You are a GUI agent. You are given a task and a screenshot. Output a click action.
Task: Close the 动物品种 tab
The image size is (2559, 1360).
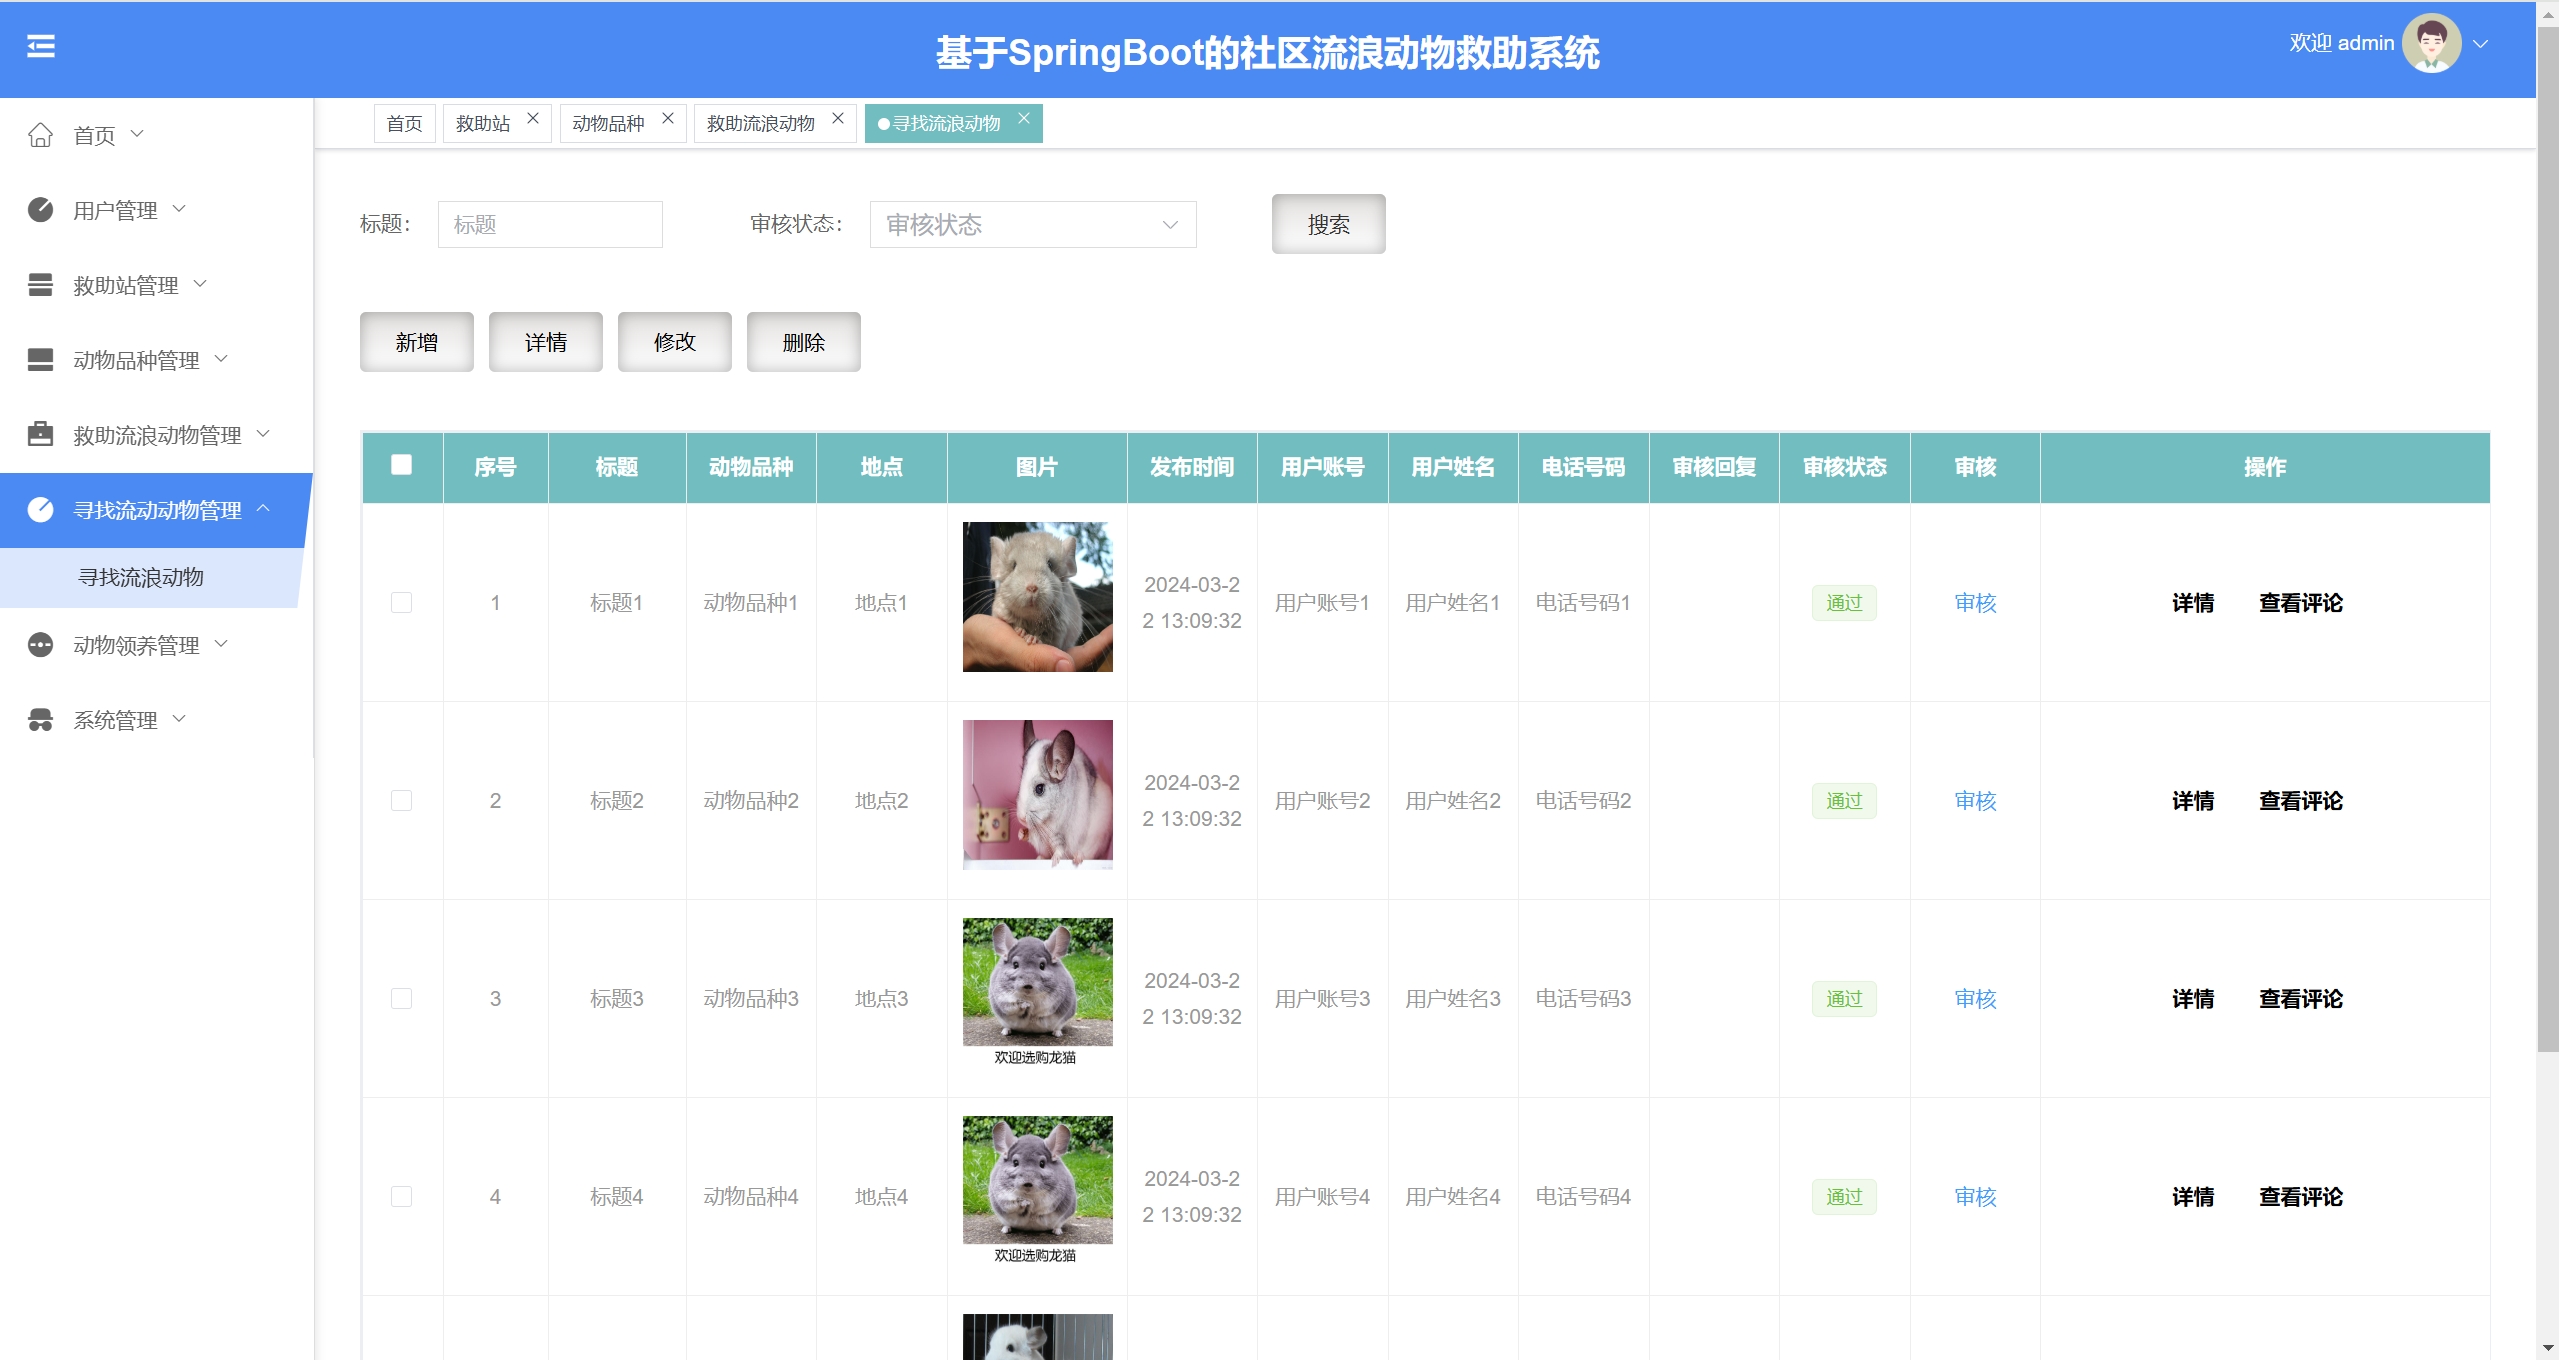(x=668, y=118)
